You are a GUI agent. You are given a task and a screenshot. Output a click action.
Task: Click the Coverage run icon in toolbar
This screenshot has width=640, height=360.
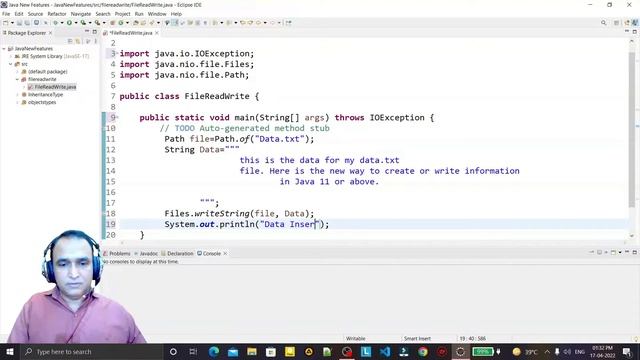(83, 23)
